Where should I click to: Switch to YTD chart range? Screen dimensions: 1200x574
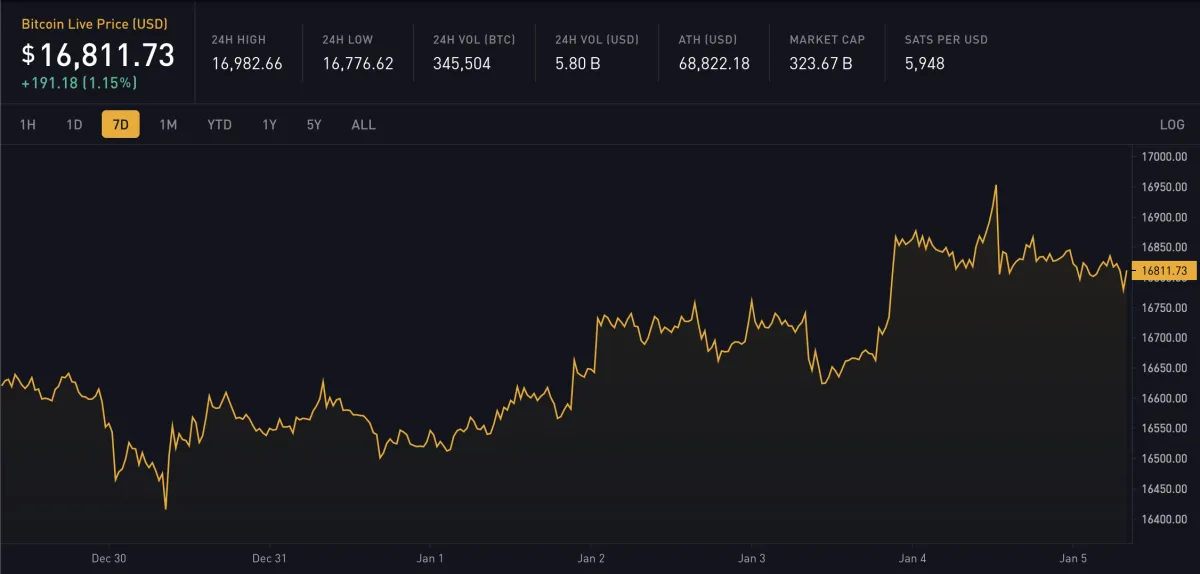tap(219, 125)
